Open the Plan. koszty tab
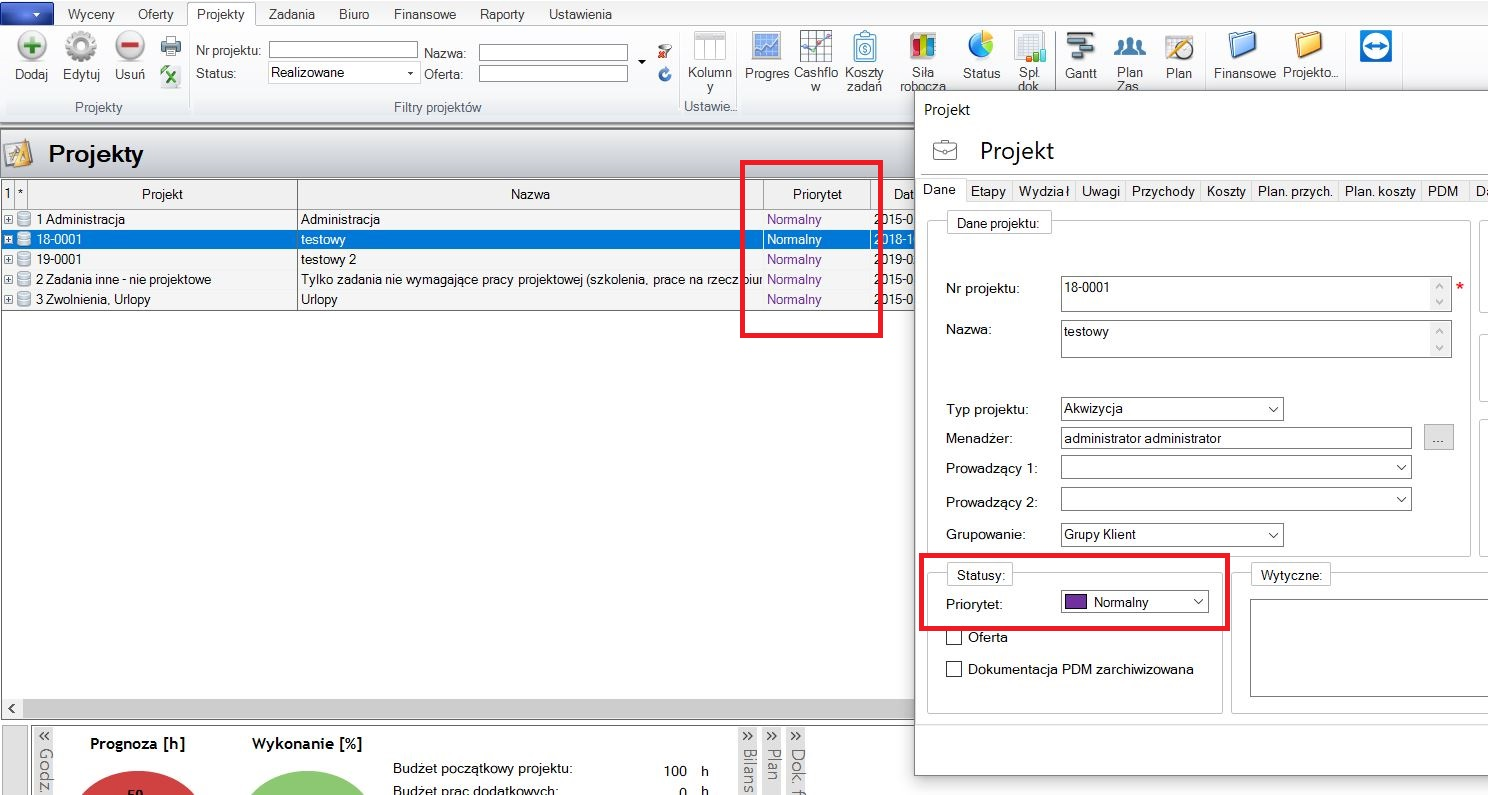This screenshot has width=1488, height=795. pos(1379,191)
